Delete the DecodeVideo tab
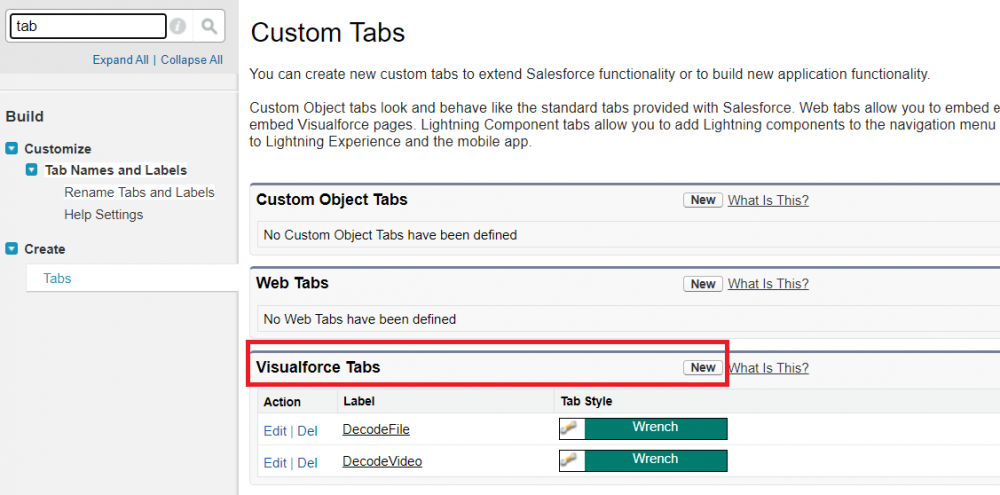 click(x=308, y=463)
